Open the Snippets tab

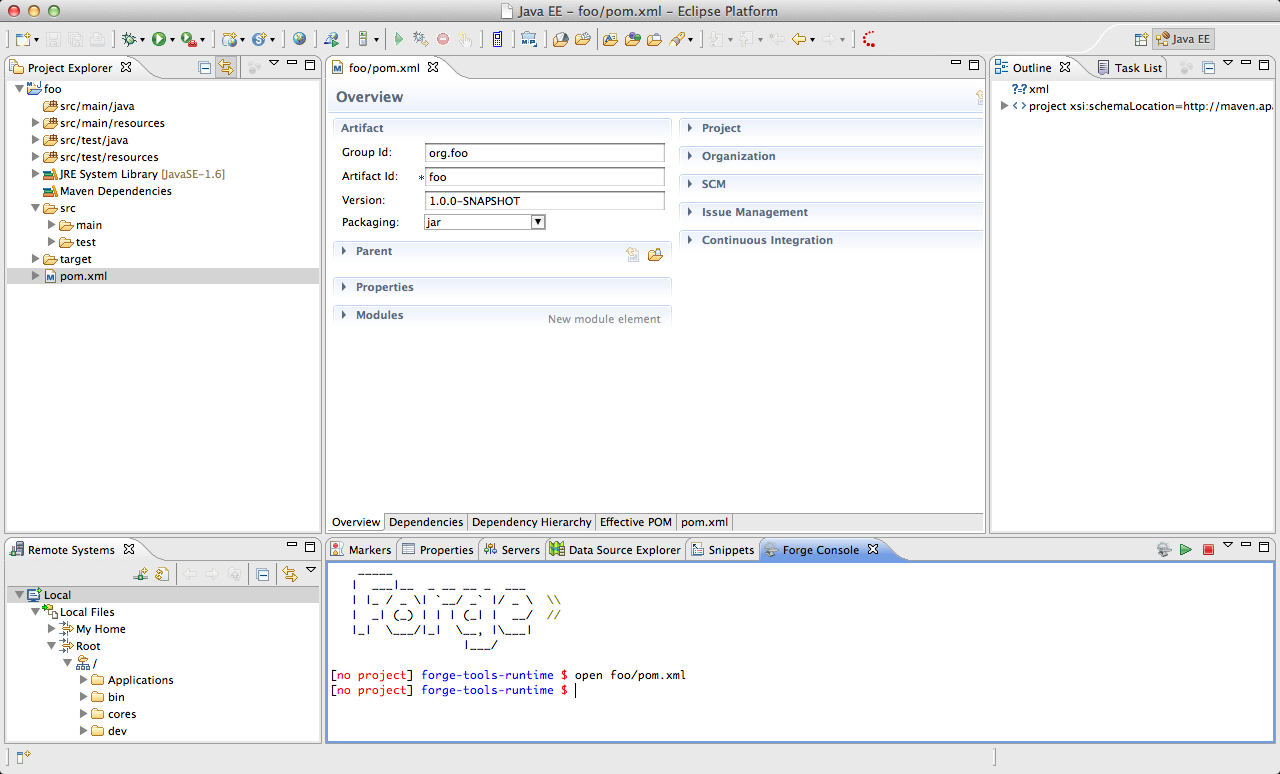pyautogui.click(x=723, y=550)
